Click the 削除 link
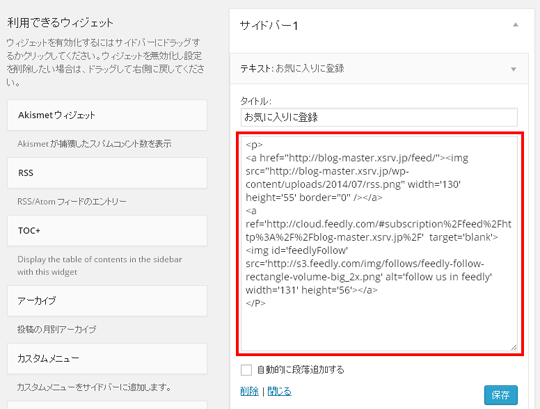This screenshot has height=409, width=540. [x=249, y=391]
